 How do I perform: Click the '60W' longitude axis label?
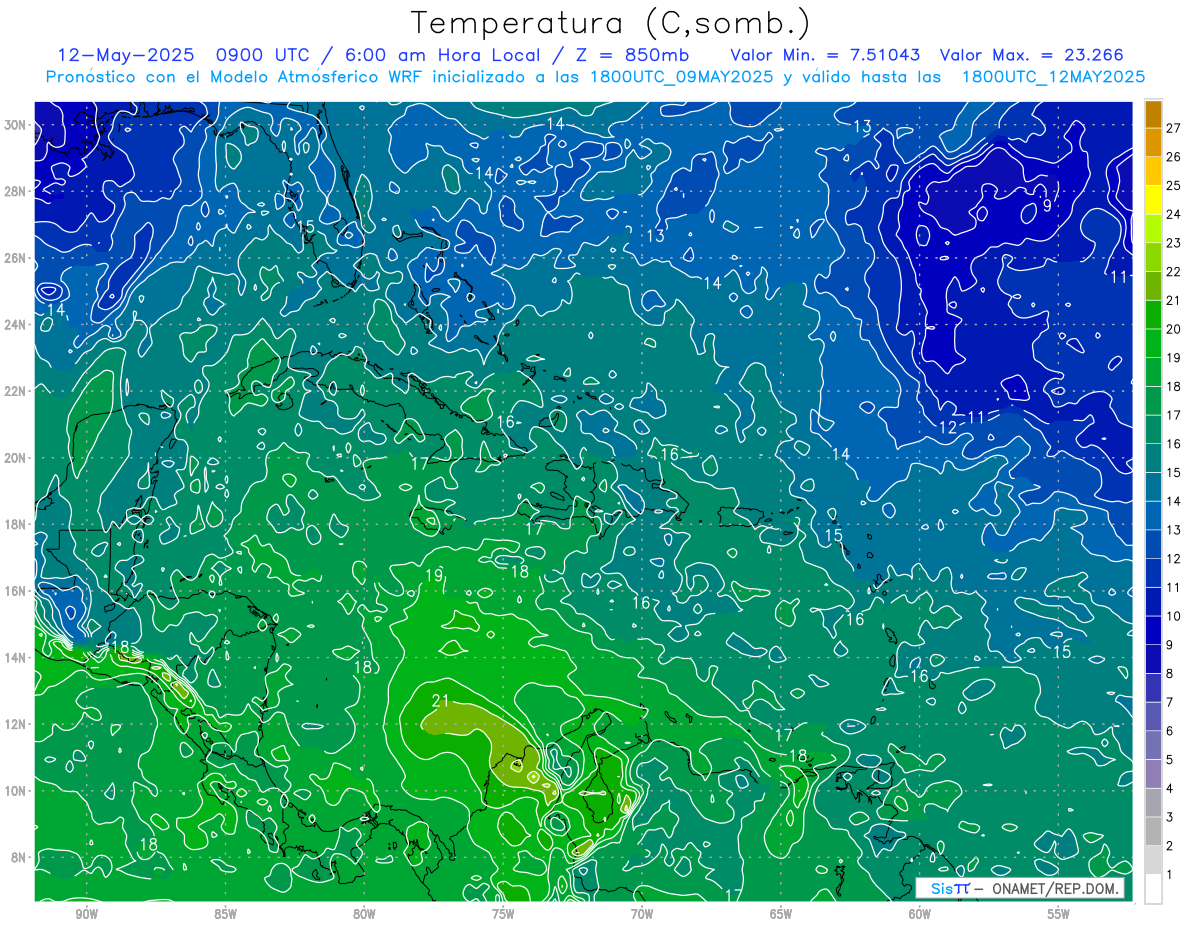coord(920,915)
